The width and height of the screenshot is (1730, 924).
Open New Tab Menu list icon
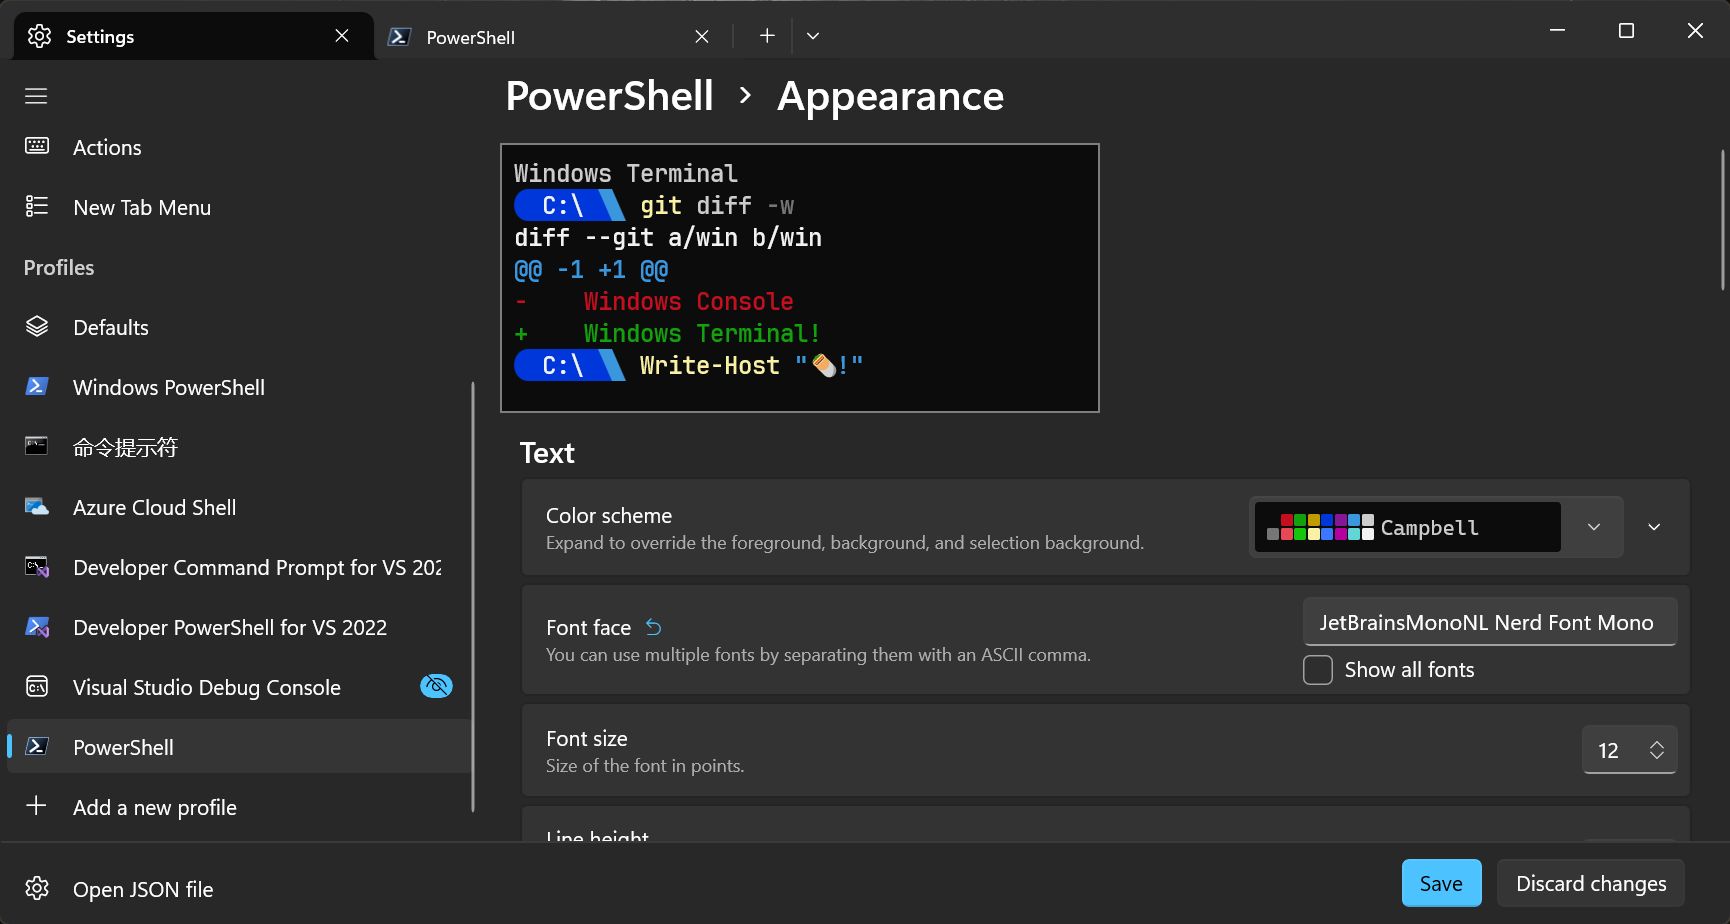tap(37, 206)
